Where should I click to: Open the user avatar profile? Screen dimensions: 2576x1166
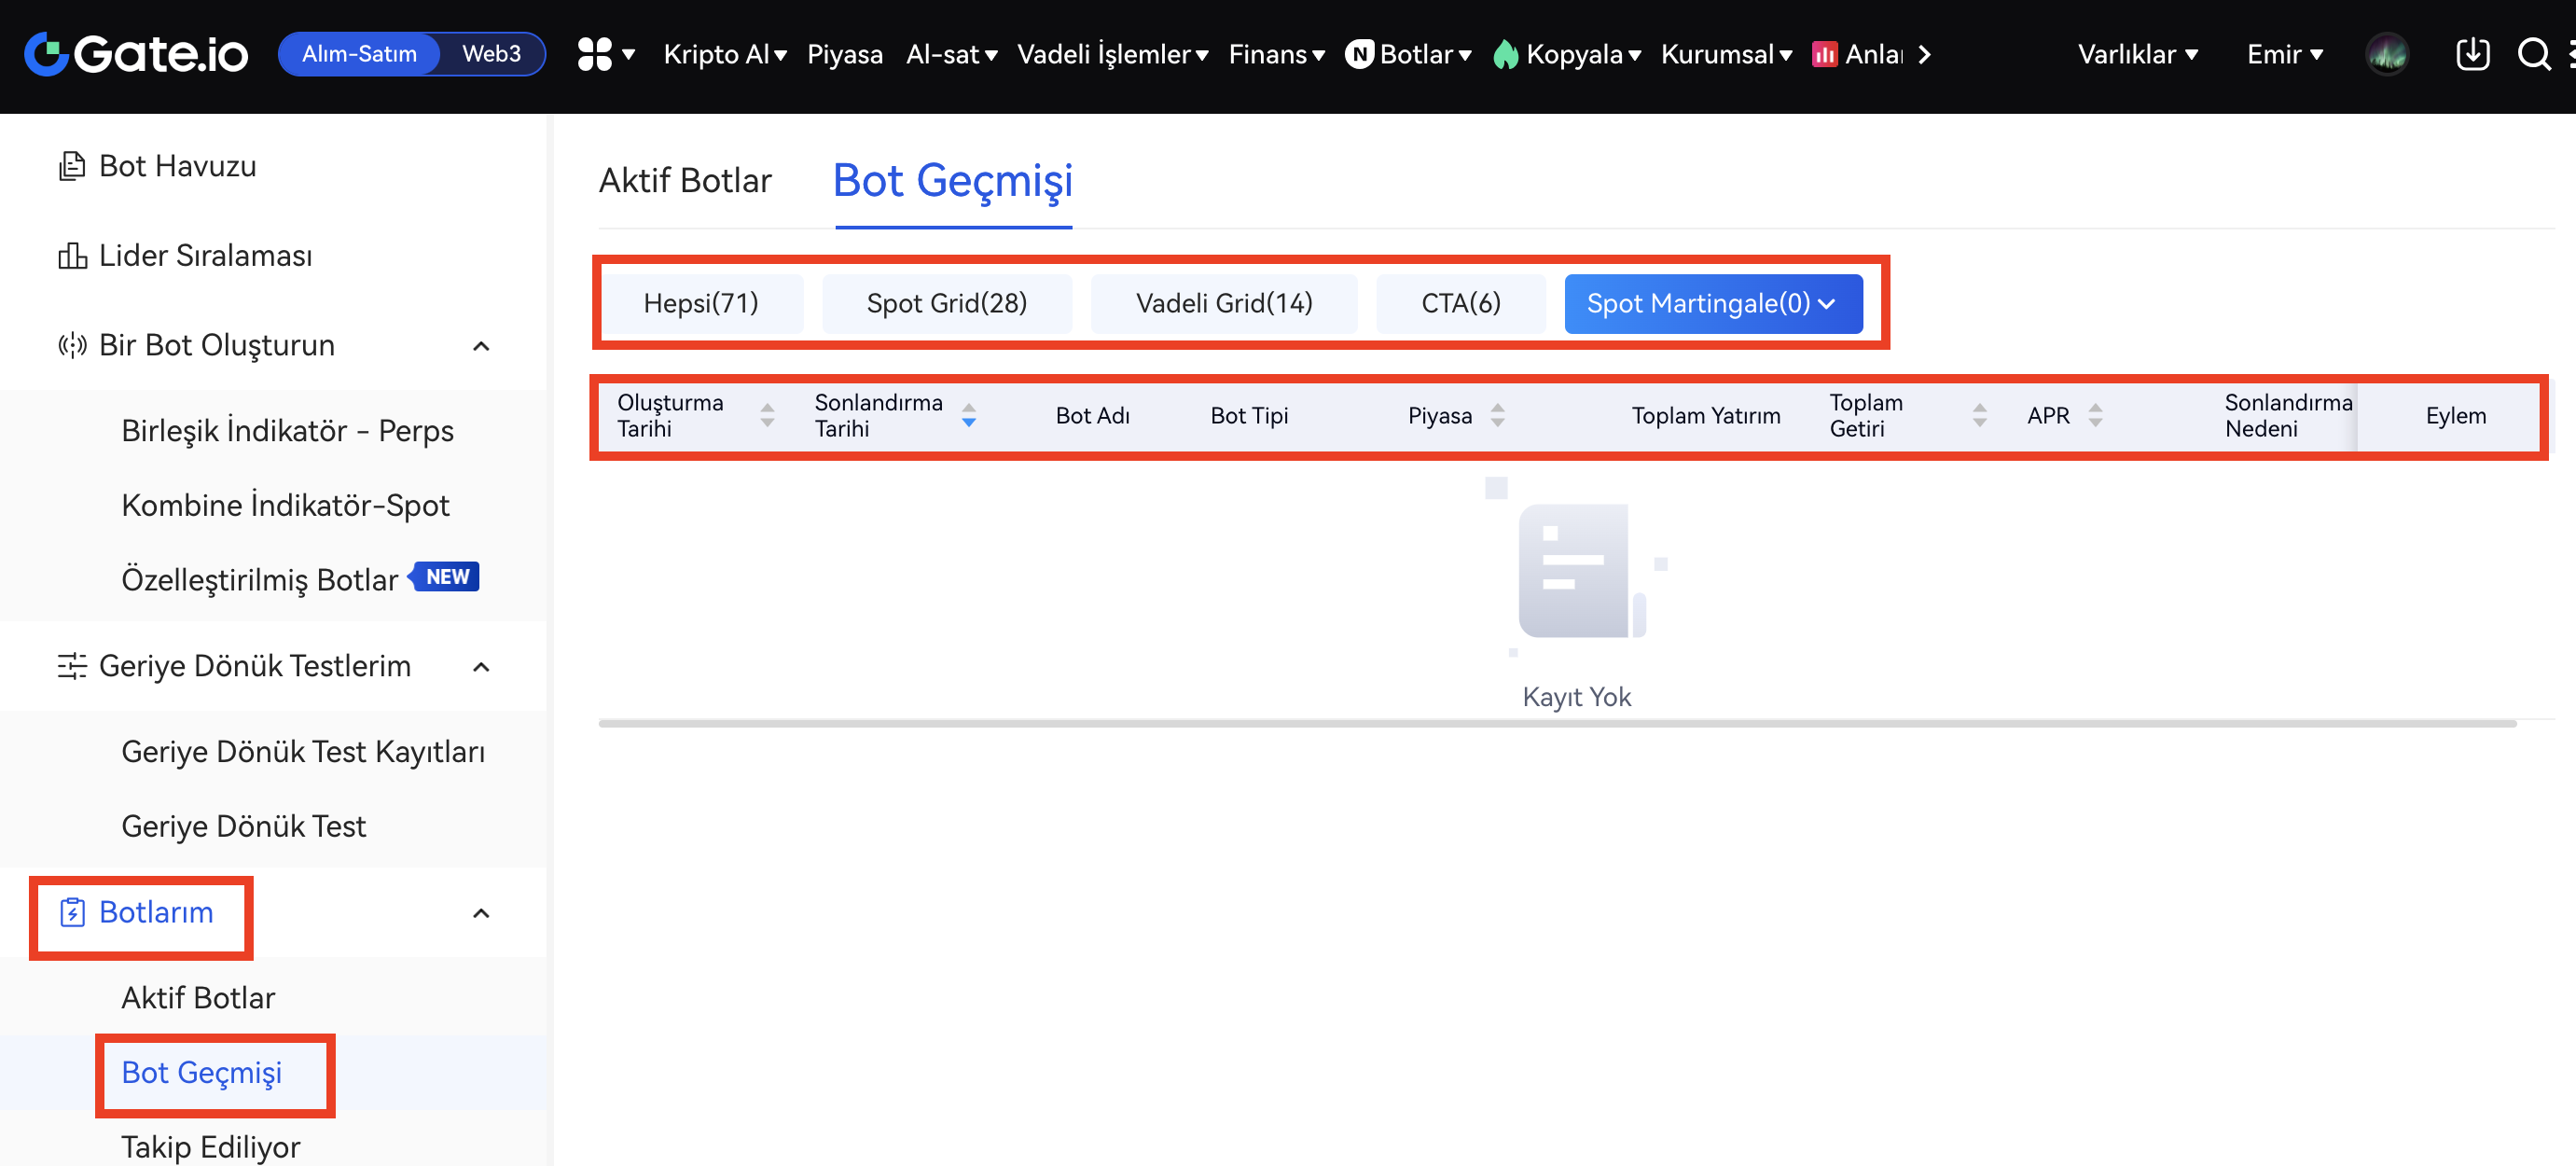click(x=2387, y=54)
